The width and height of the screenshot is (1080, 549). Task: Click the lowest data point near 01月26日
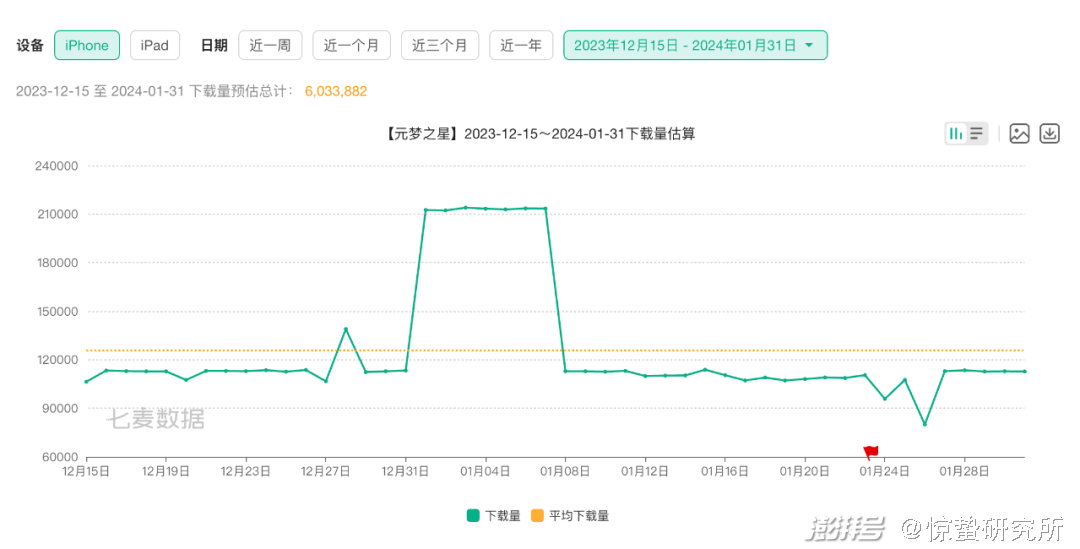924,424
